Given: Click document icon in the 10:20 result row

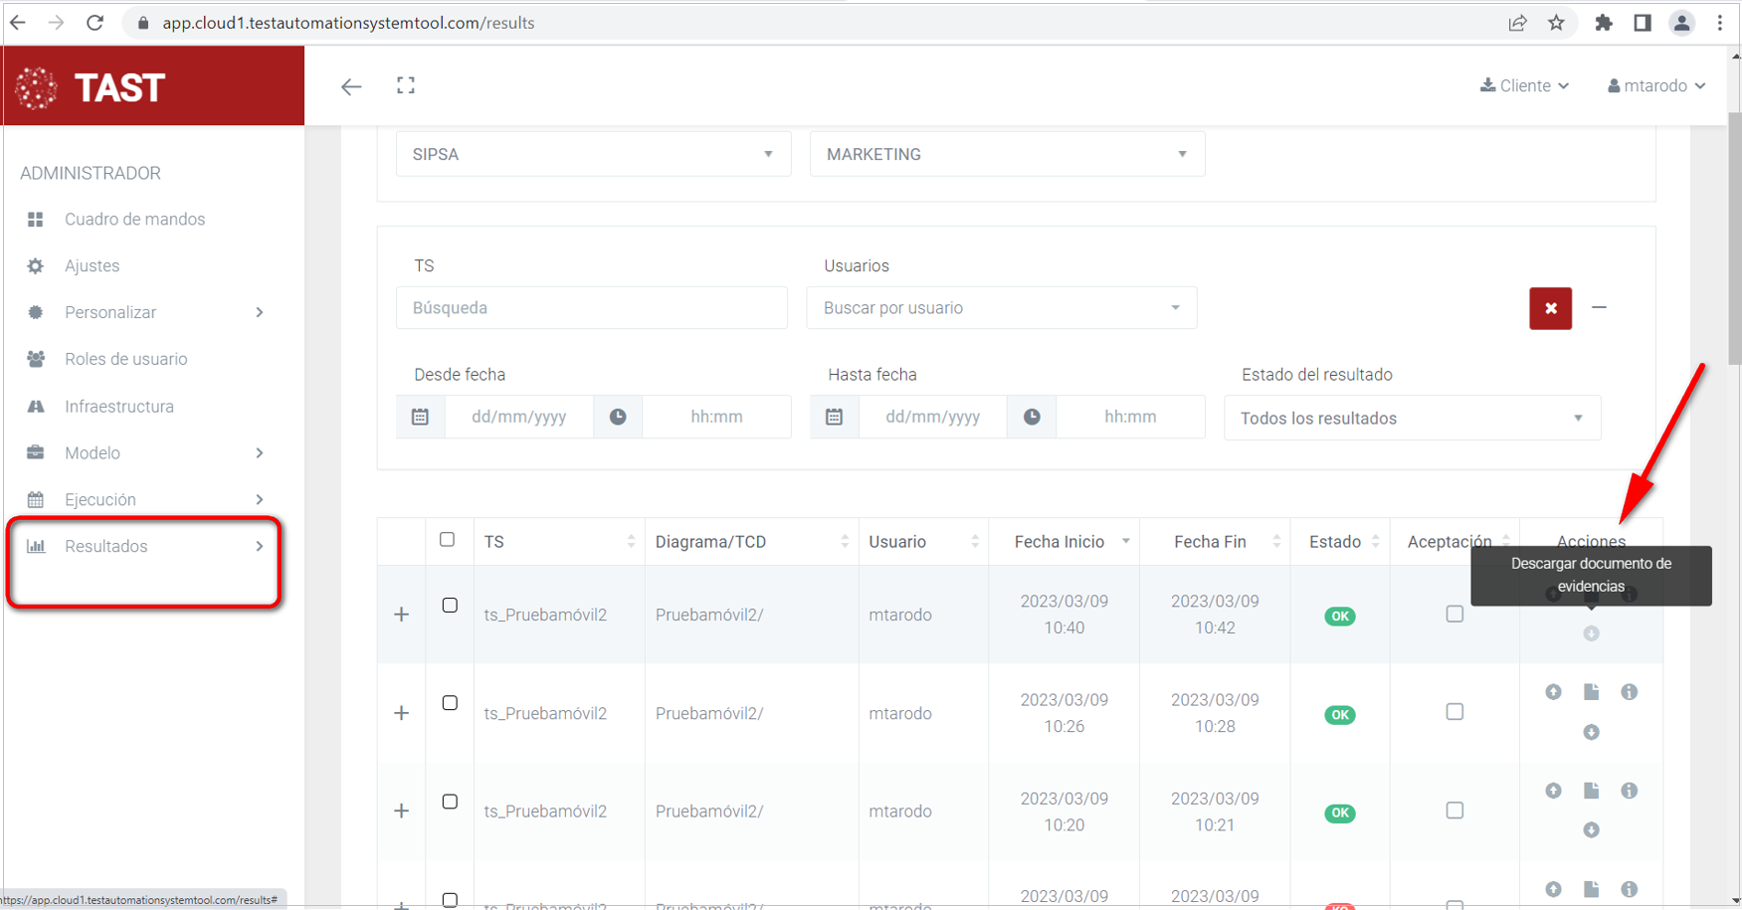Looking at the screenshot, I should (x=1591, y=791).
